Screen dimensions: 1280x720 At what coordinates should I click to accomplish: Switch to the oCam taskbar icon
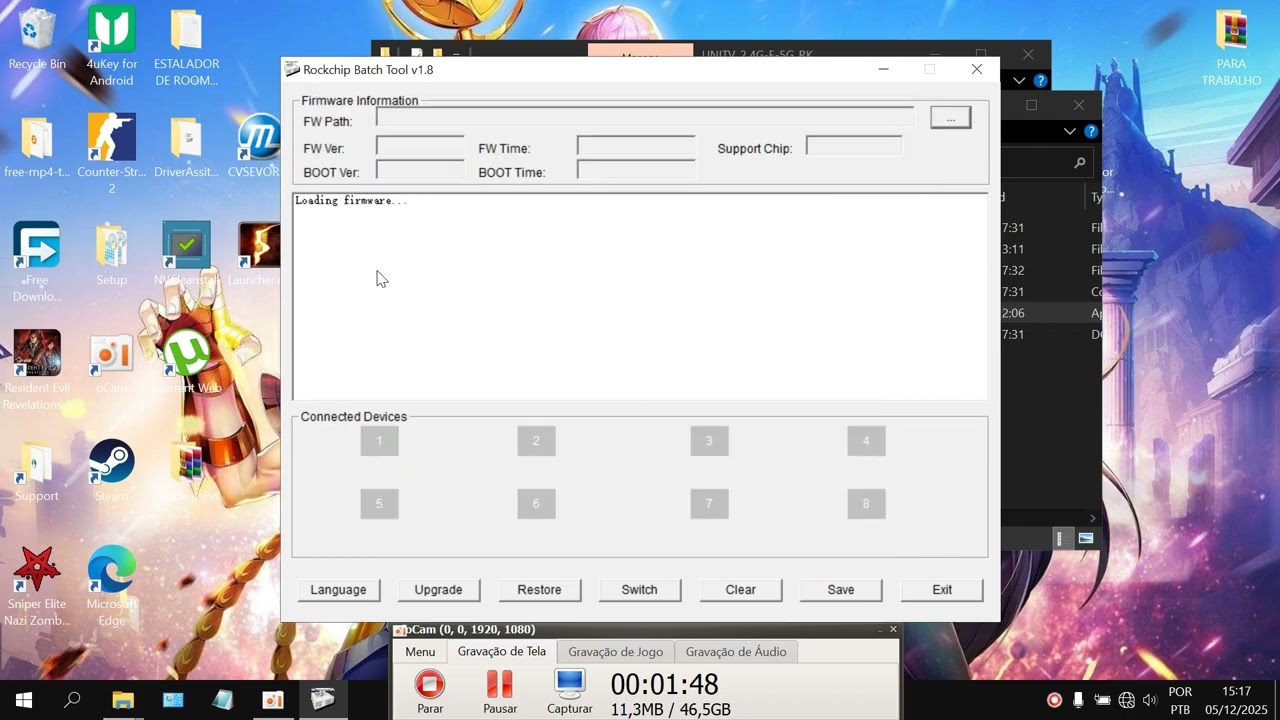click(x=272, y=700)
